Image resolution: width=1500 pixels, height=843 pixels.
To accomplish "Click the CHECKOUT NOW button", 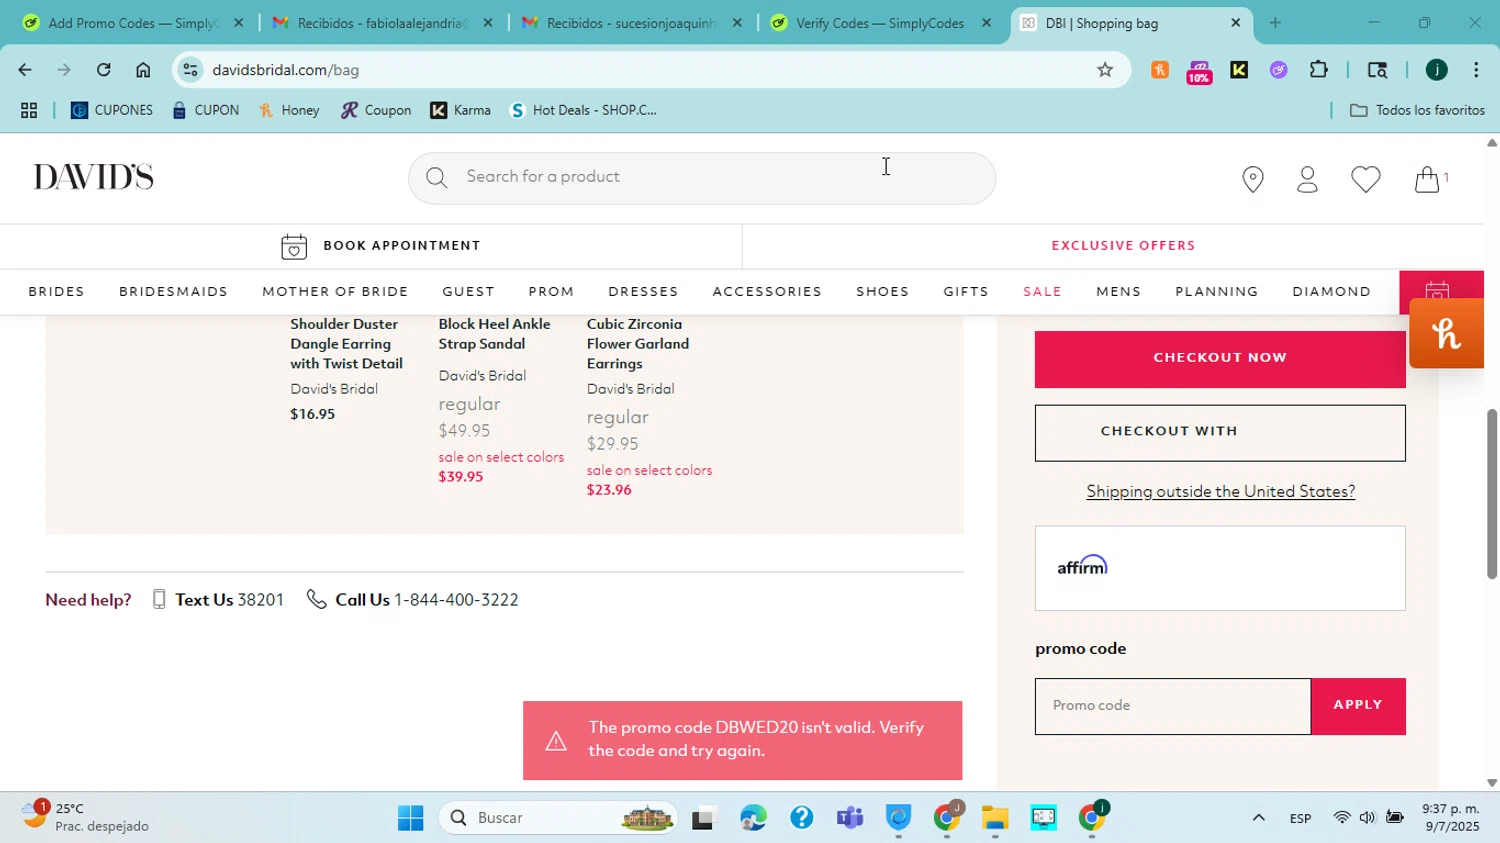I will click(1220, 358).
